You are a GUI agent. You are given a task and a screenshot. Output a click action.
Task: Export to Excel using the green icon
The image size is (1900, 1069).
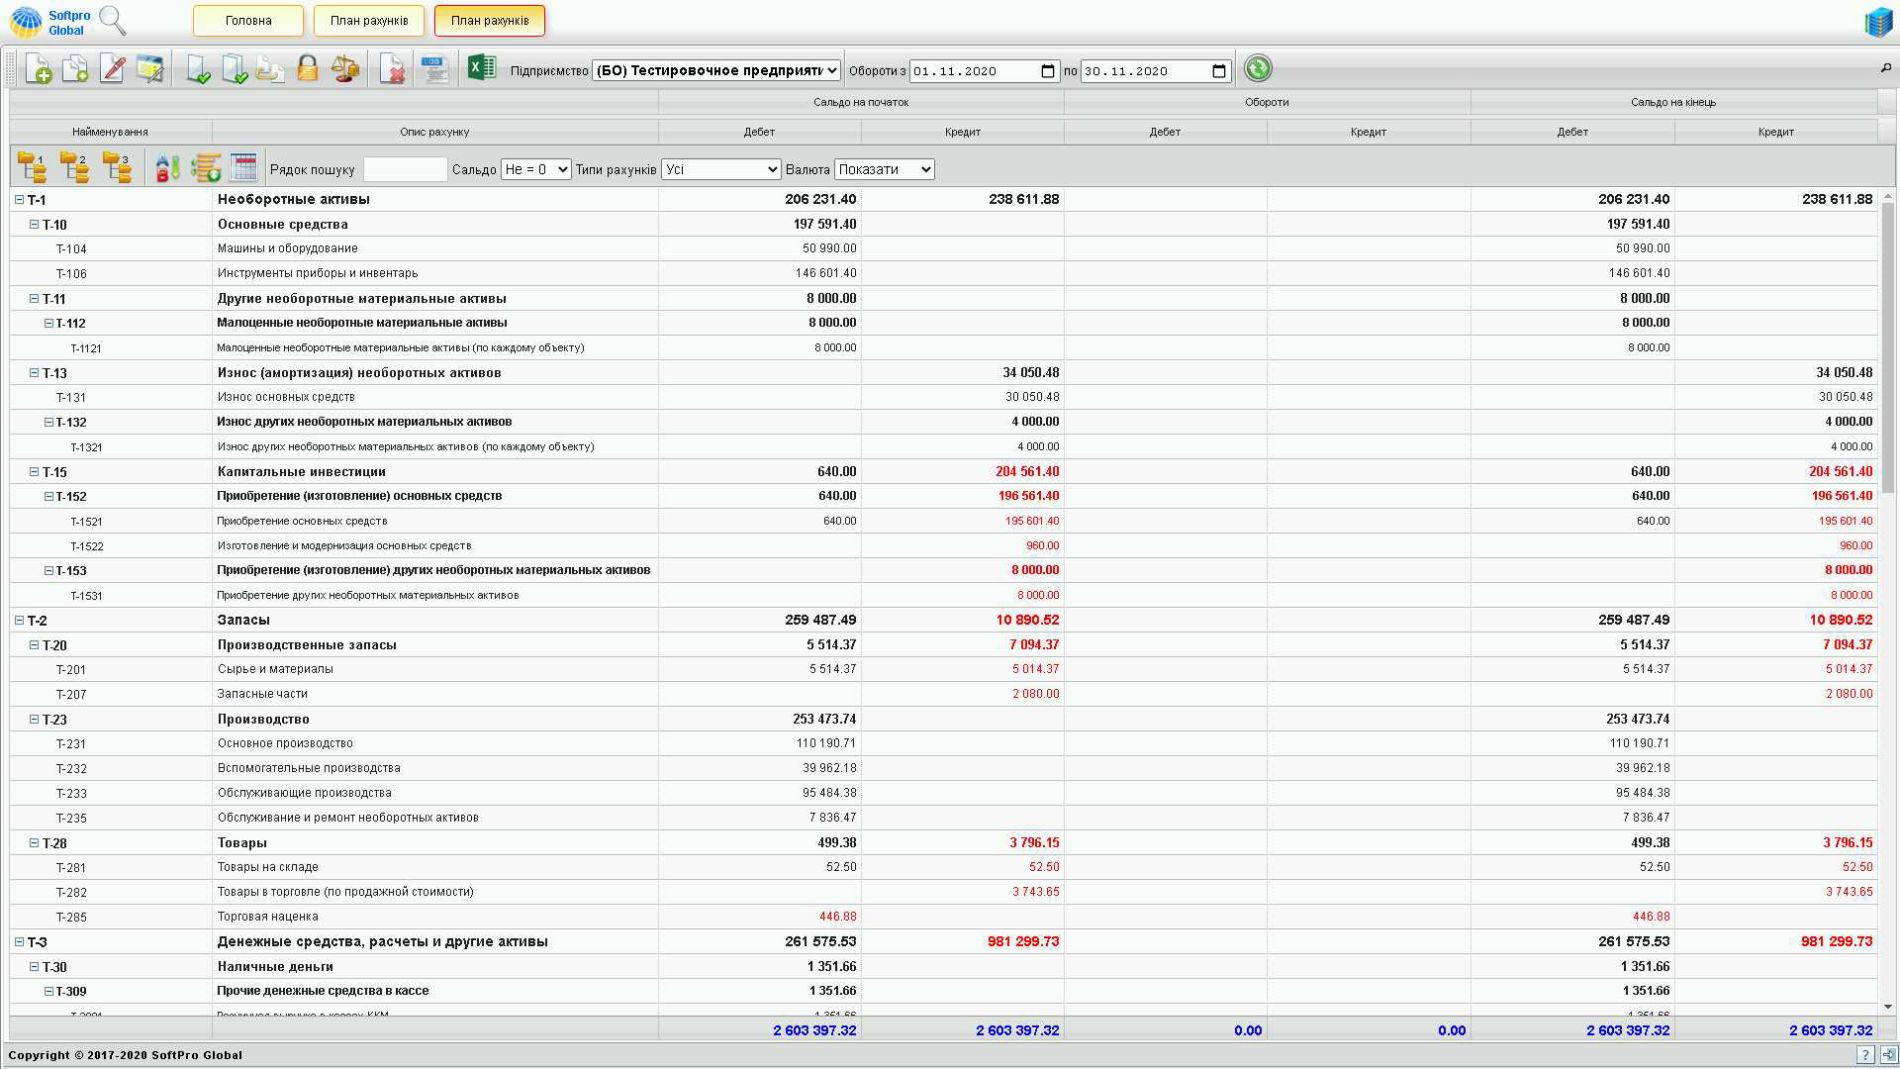coord(481,67)
